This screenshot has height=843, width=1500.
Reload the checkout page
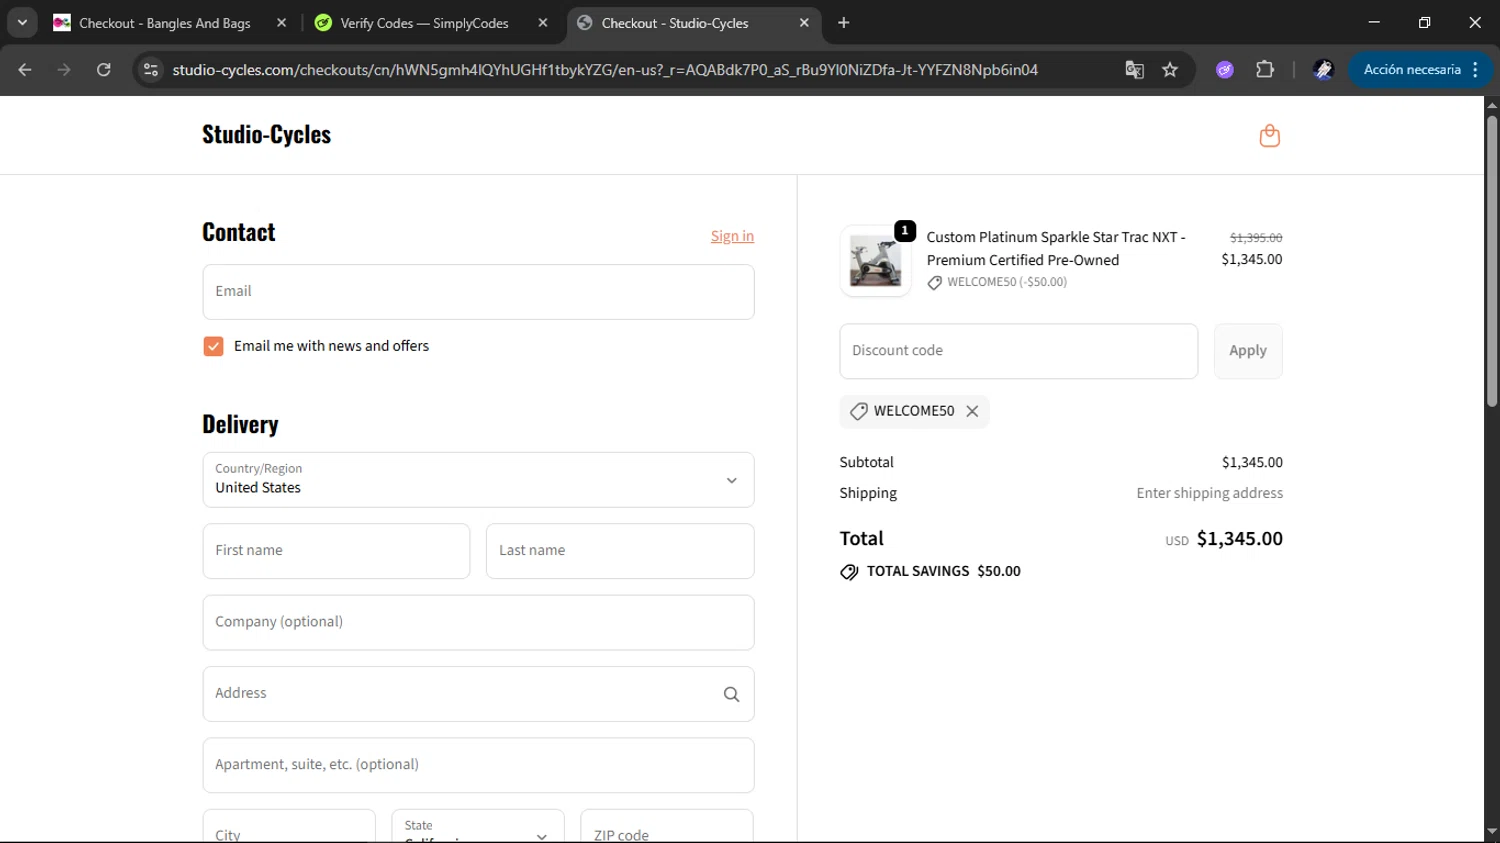103,70
